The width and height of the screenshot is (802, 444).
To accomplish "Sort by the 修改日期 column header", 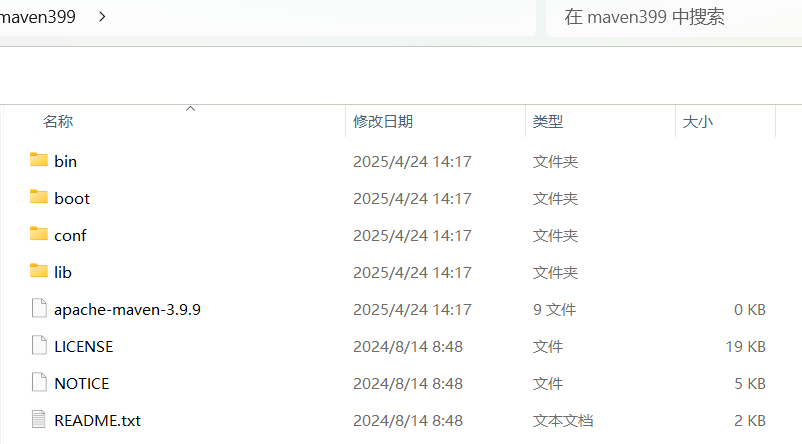I will coord(383,122).
